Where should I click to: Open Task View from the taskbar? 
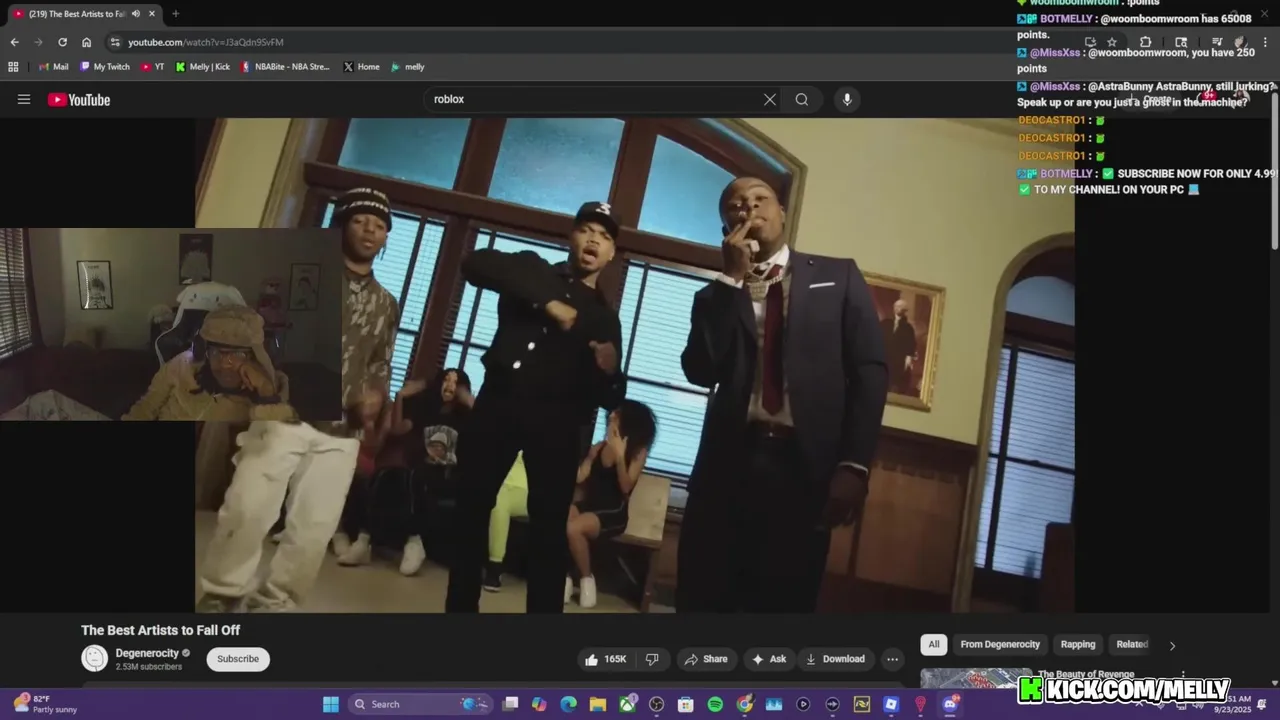click(510, 704)
